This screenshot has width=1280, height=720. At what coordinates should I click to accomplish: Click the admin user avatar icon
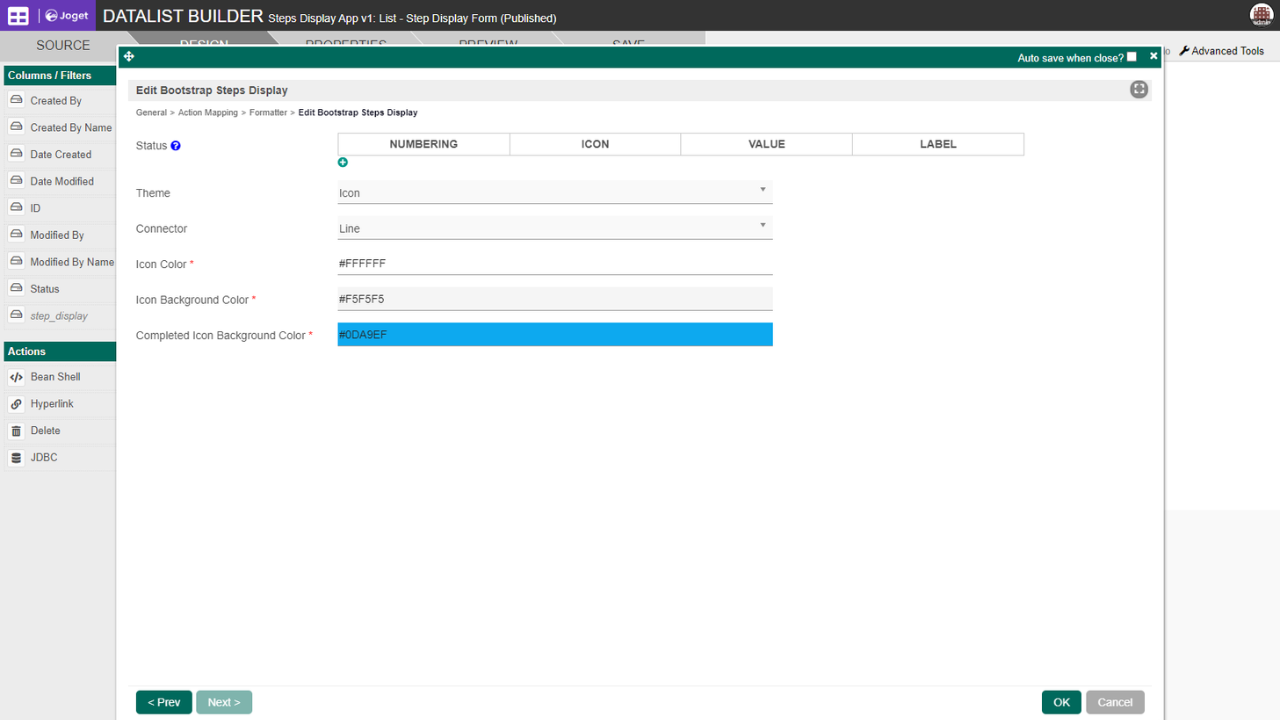tap(1261, 15)
